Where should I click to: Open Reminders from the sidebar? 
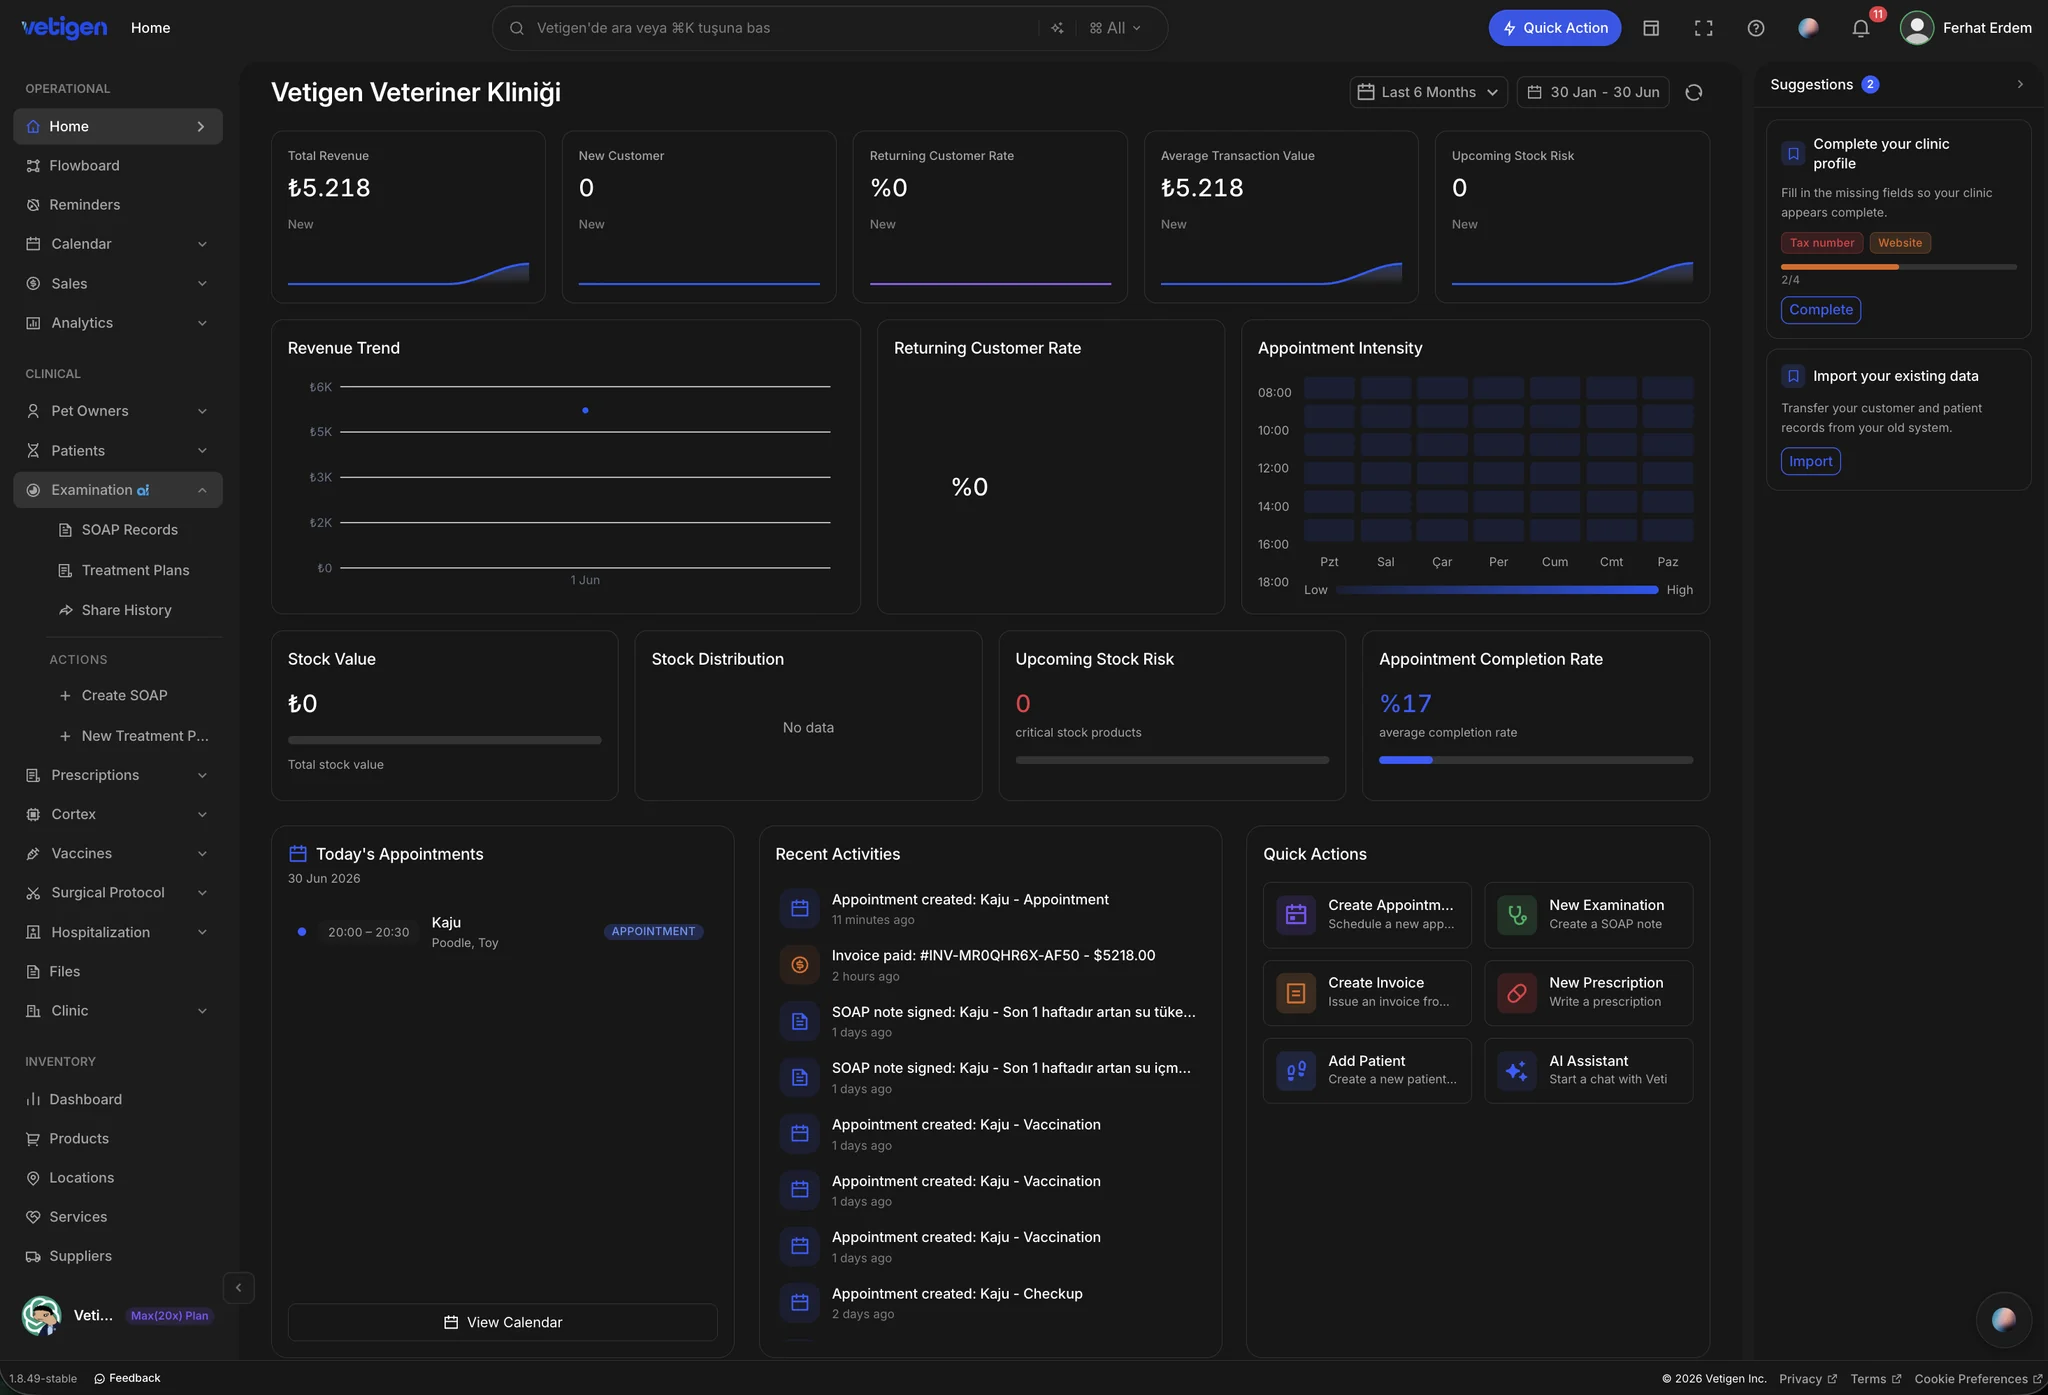pyautogui.click(x=118, y=205)
